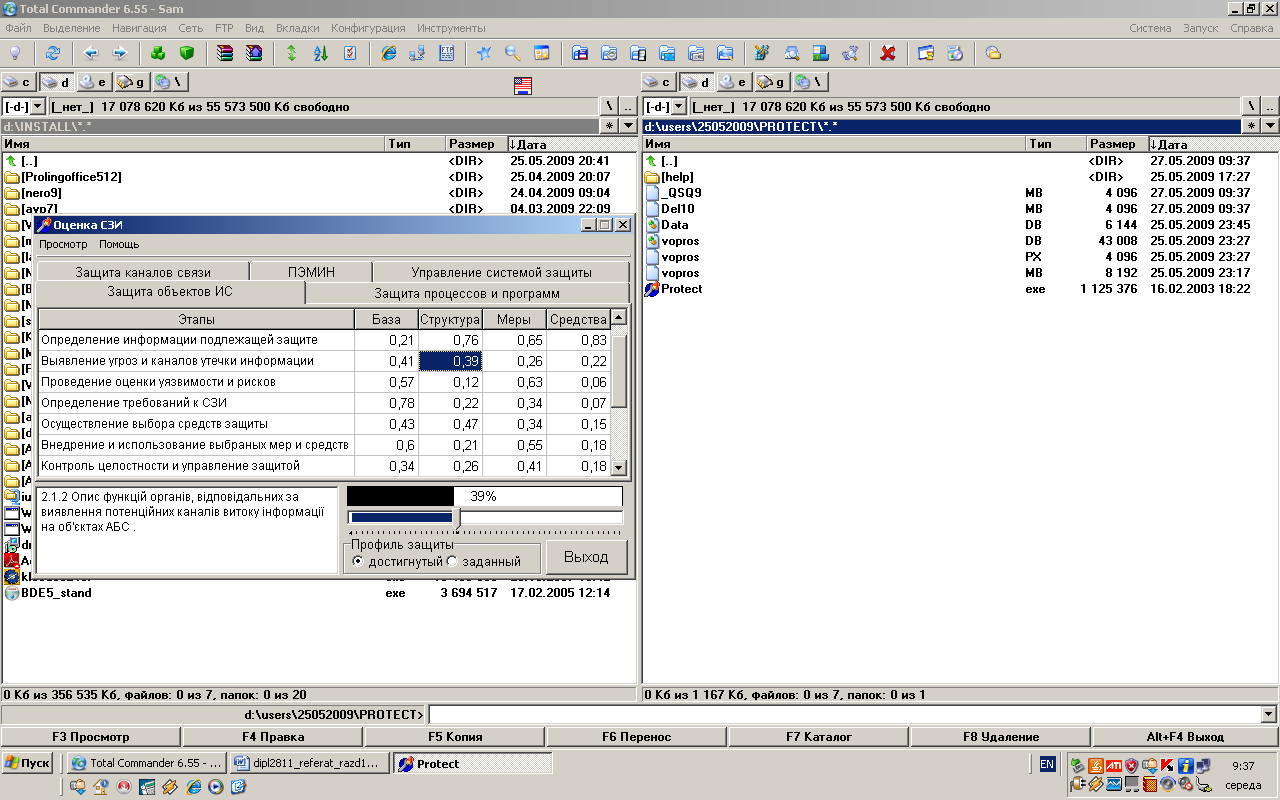Click the blue back arrow icon
Screen dimensions: 1280x800
pos(91,53)
